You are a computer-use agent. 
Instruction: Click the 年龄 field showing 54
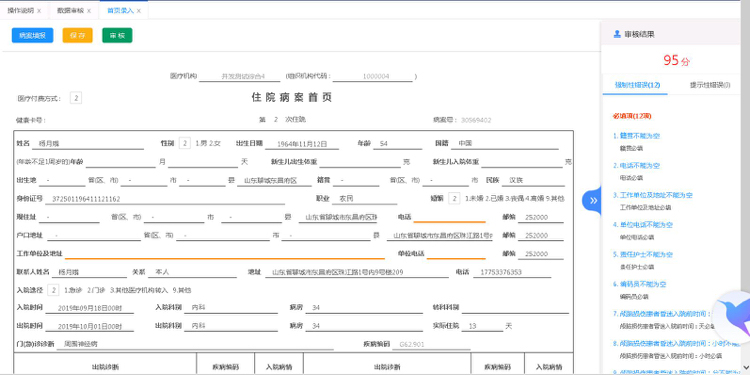click(x=397, y=143)
